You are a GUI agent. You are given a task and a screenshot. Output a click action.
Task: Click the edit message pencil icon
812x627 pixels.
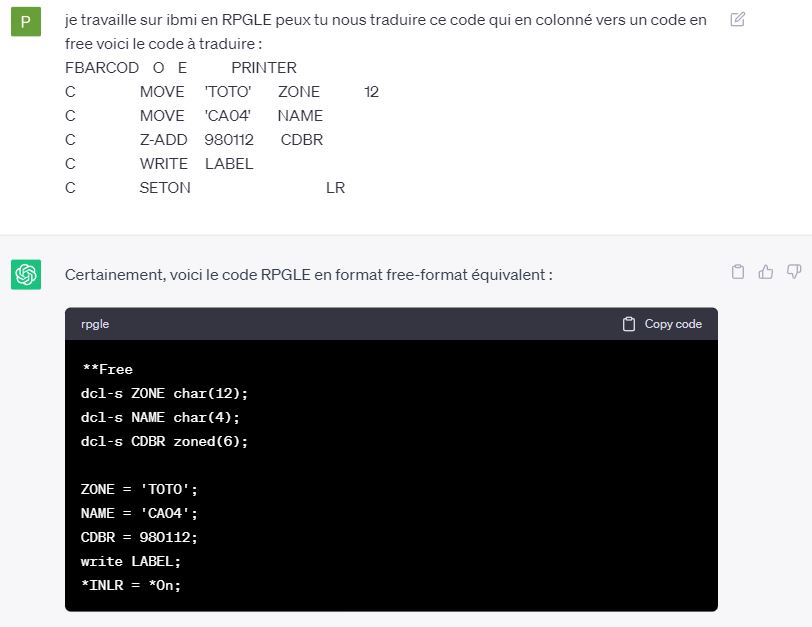click(x=737, y=19)
